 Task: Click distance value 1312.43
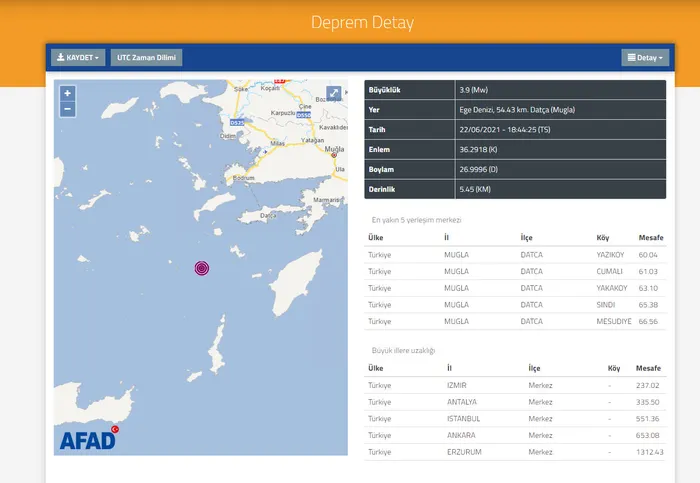650,452
